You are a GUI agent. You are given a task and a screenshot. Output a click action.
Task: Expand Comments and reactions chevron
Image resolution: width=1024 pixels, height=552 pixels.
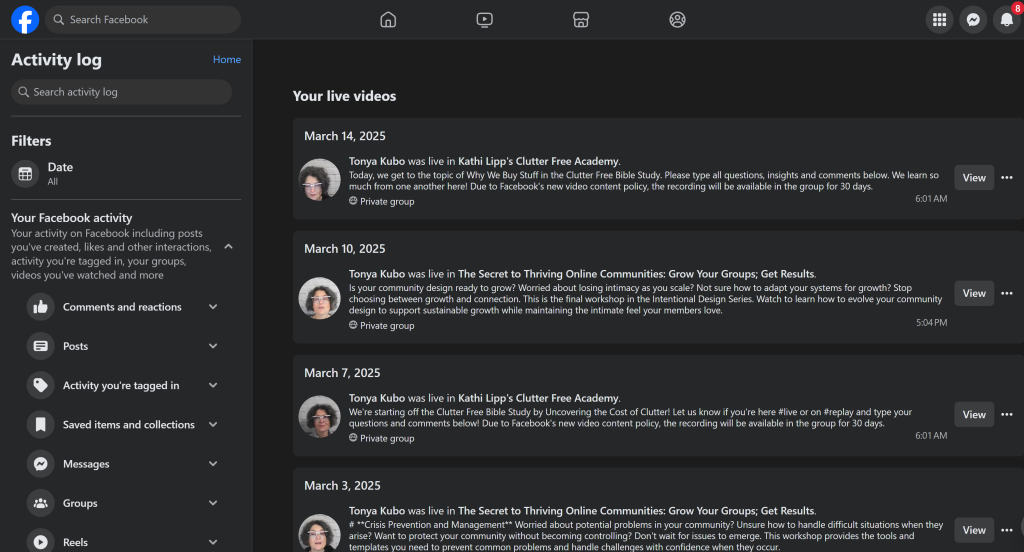coord(213,307)
